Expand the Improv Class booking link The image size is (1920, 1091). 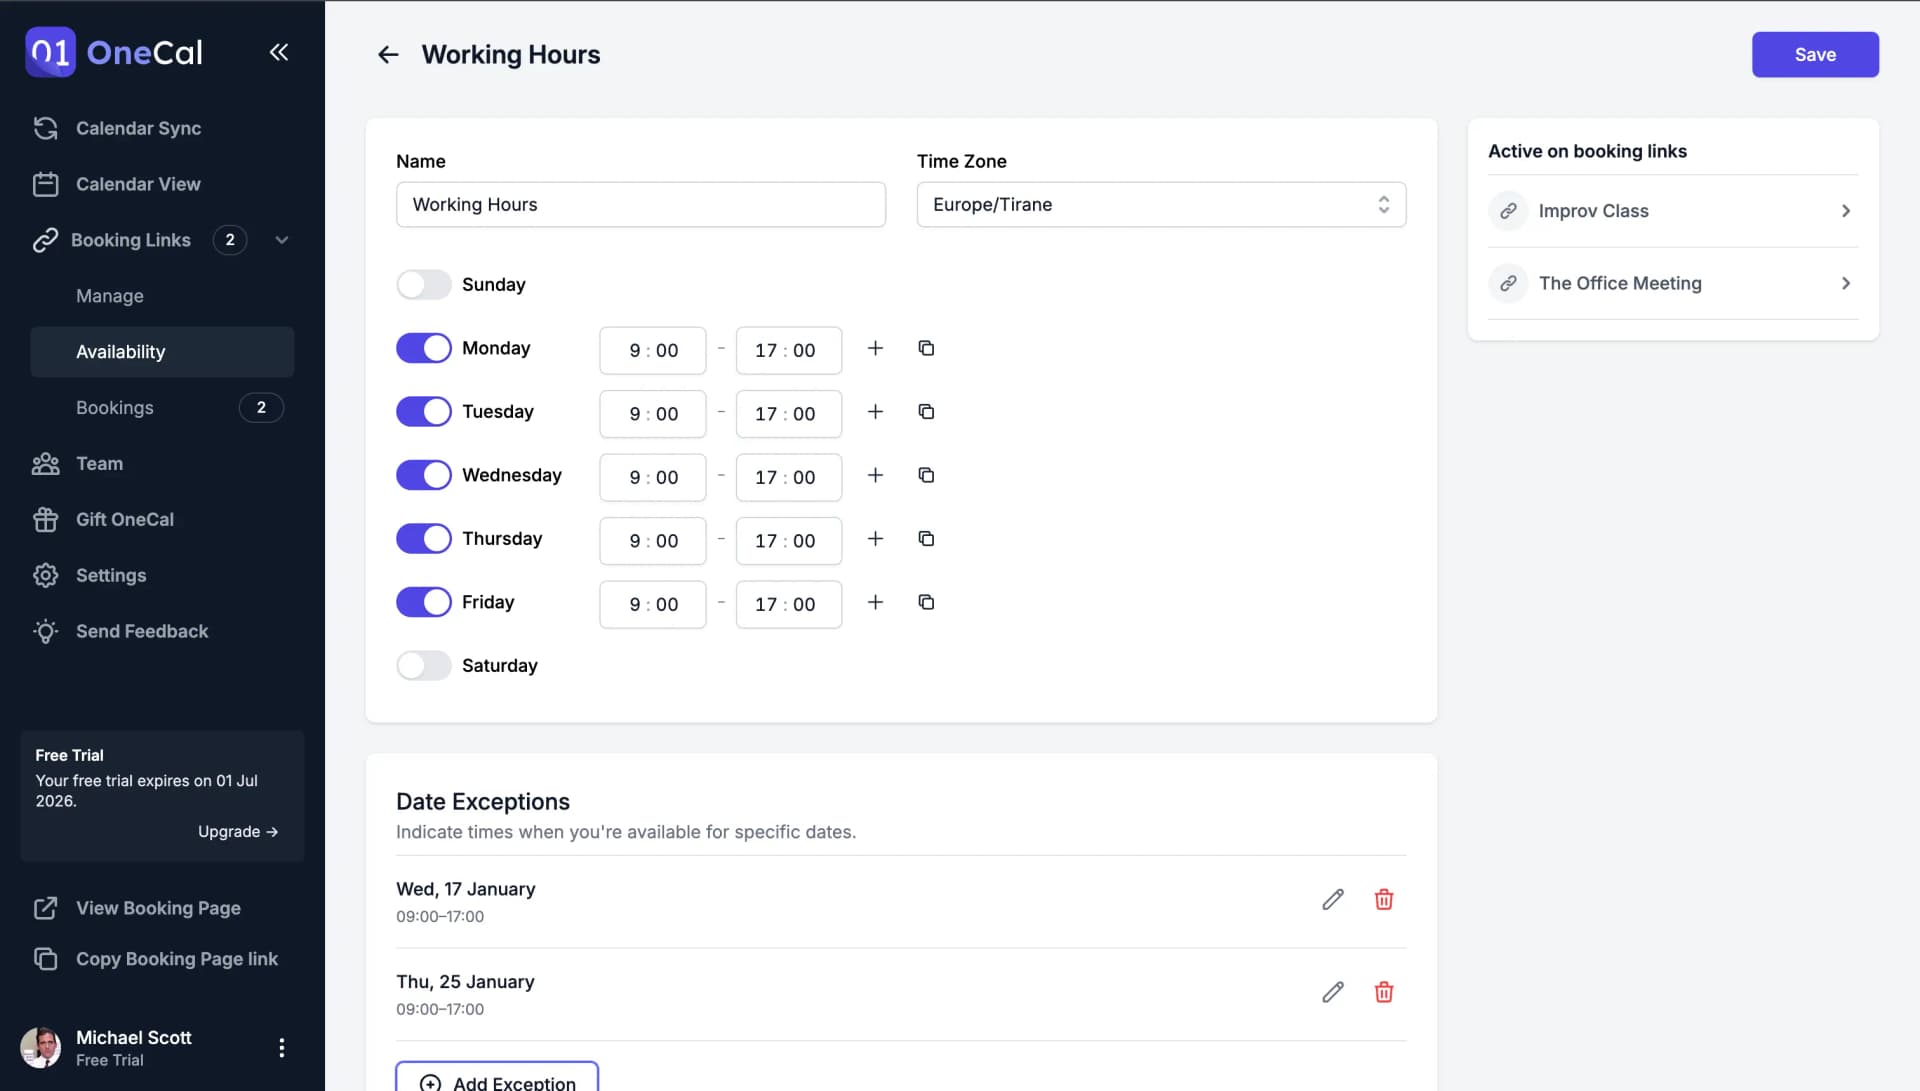[1845, 211]
